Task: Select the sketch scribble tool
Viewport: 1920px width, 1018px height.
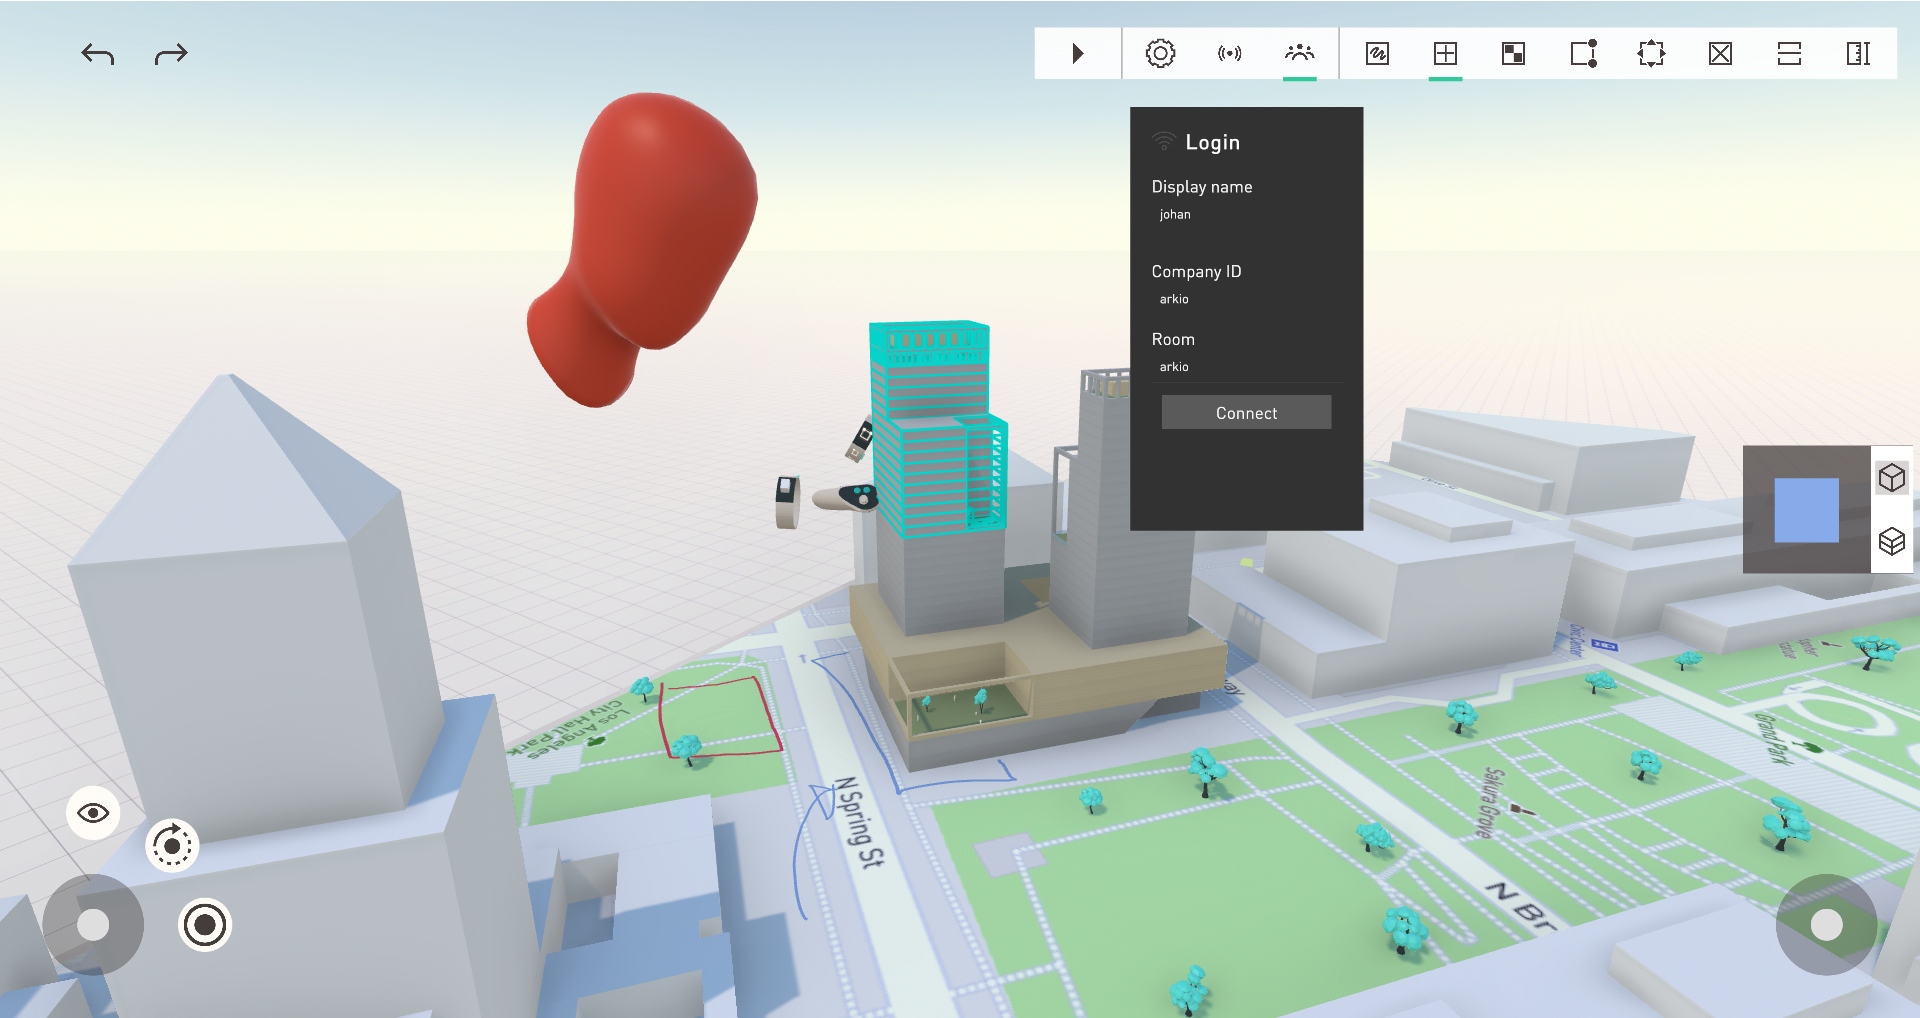Action: tap(1377, 54)
